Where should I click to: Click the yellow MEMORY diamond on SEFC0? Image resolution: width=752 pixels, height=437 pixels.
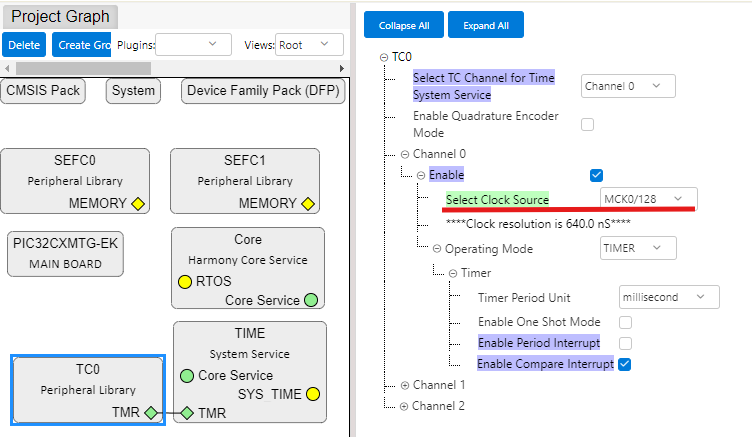tap(138, 204)
